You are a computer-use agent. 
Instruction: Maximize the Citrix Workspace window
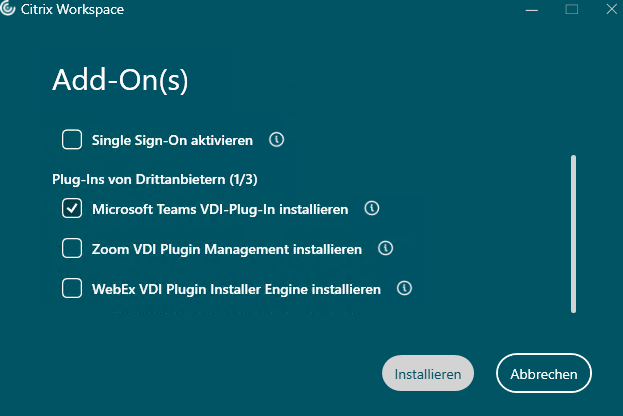point(572,9)
